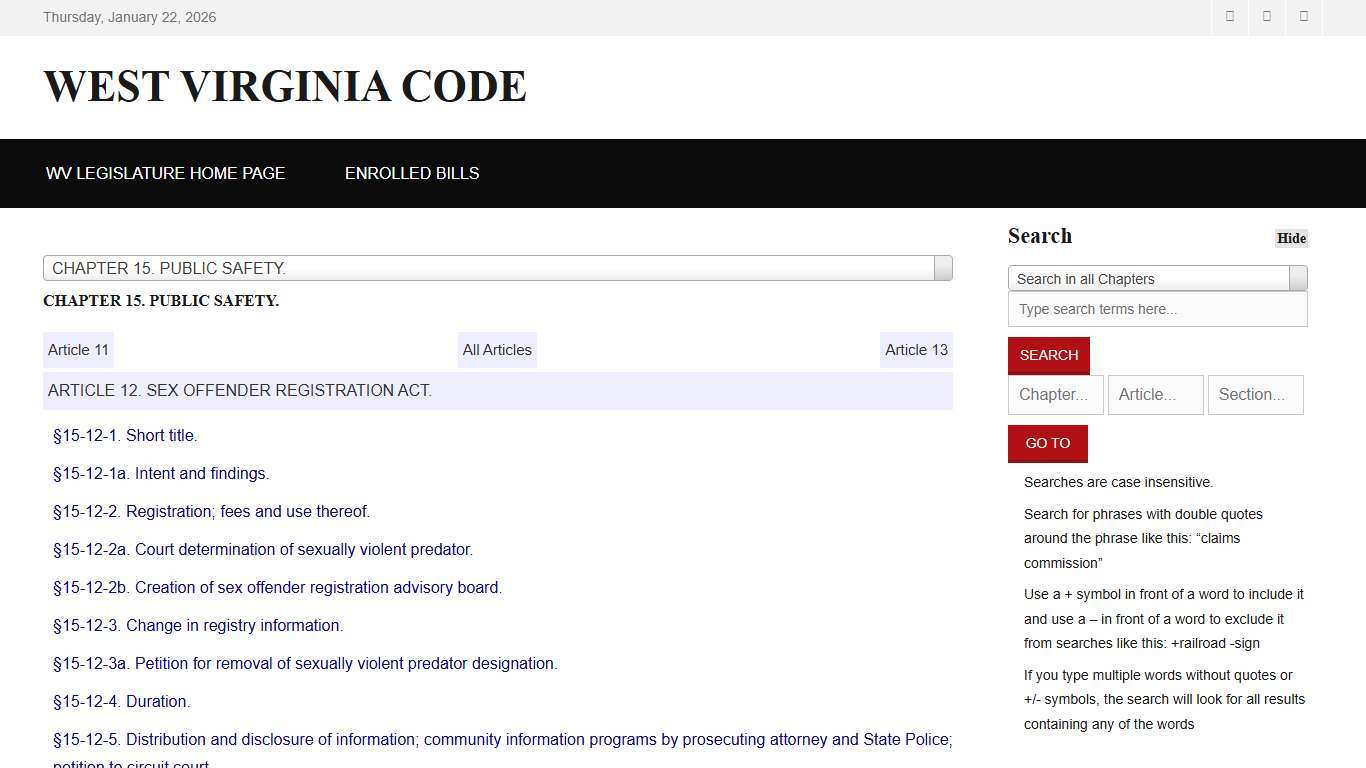Open §15-12-4. Duration section
Screen dimensions: 1366x768
click(121, 701)
